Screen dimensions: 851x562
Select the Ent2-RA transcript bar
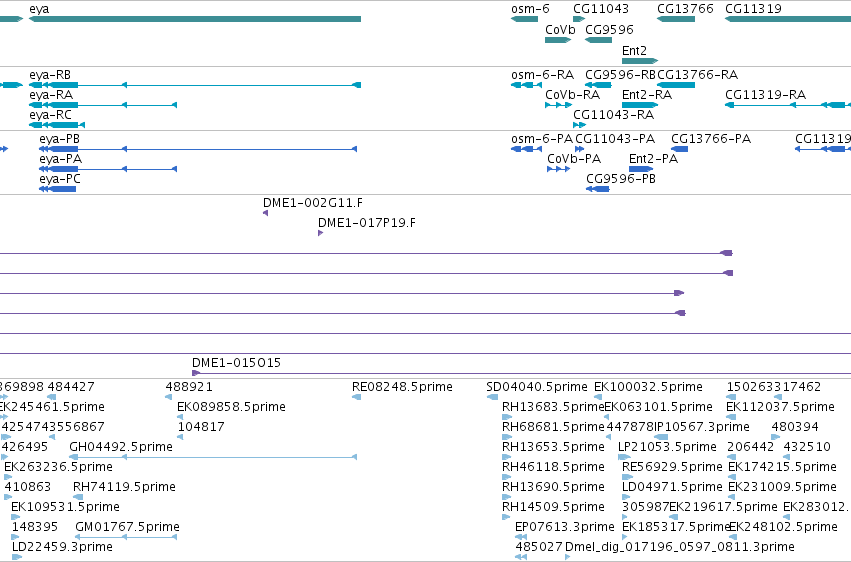pyautogui.click(x=640, y=105)
